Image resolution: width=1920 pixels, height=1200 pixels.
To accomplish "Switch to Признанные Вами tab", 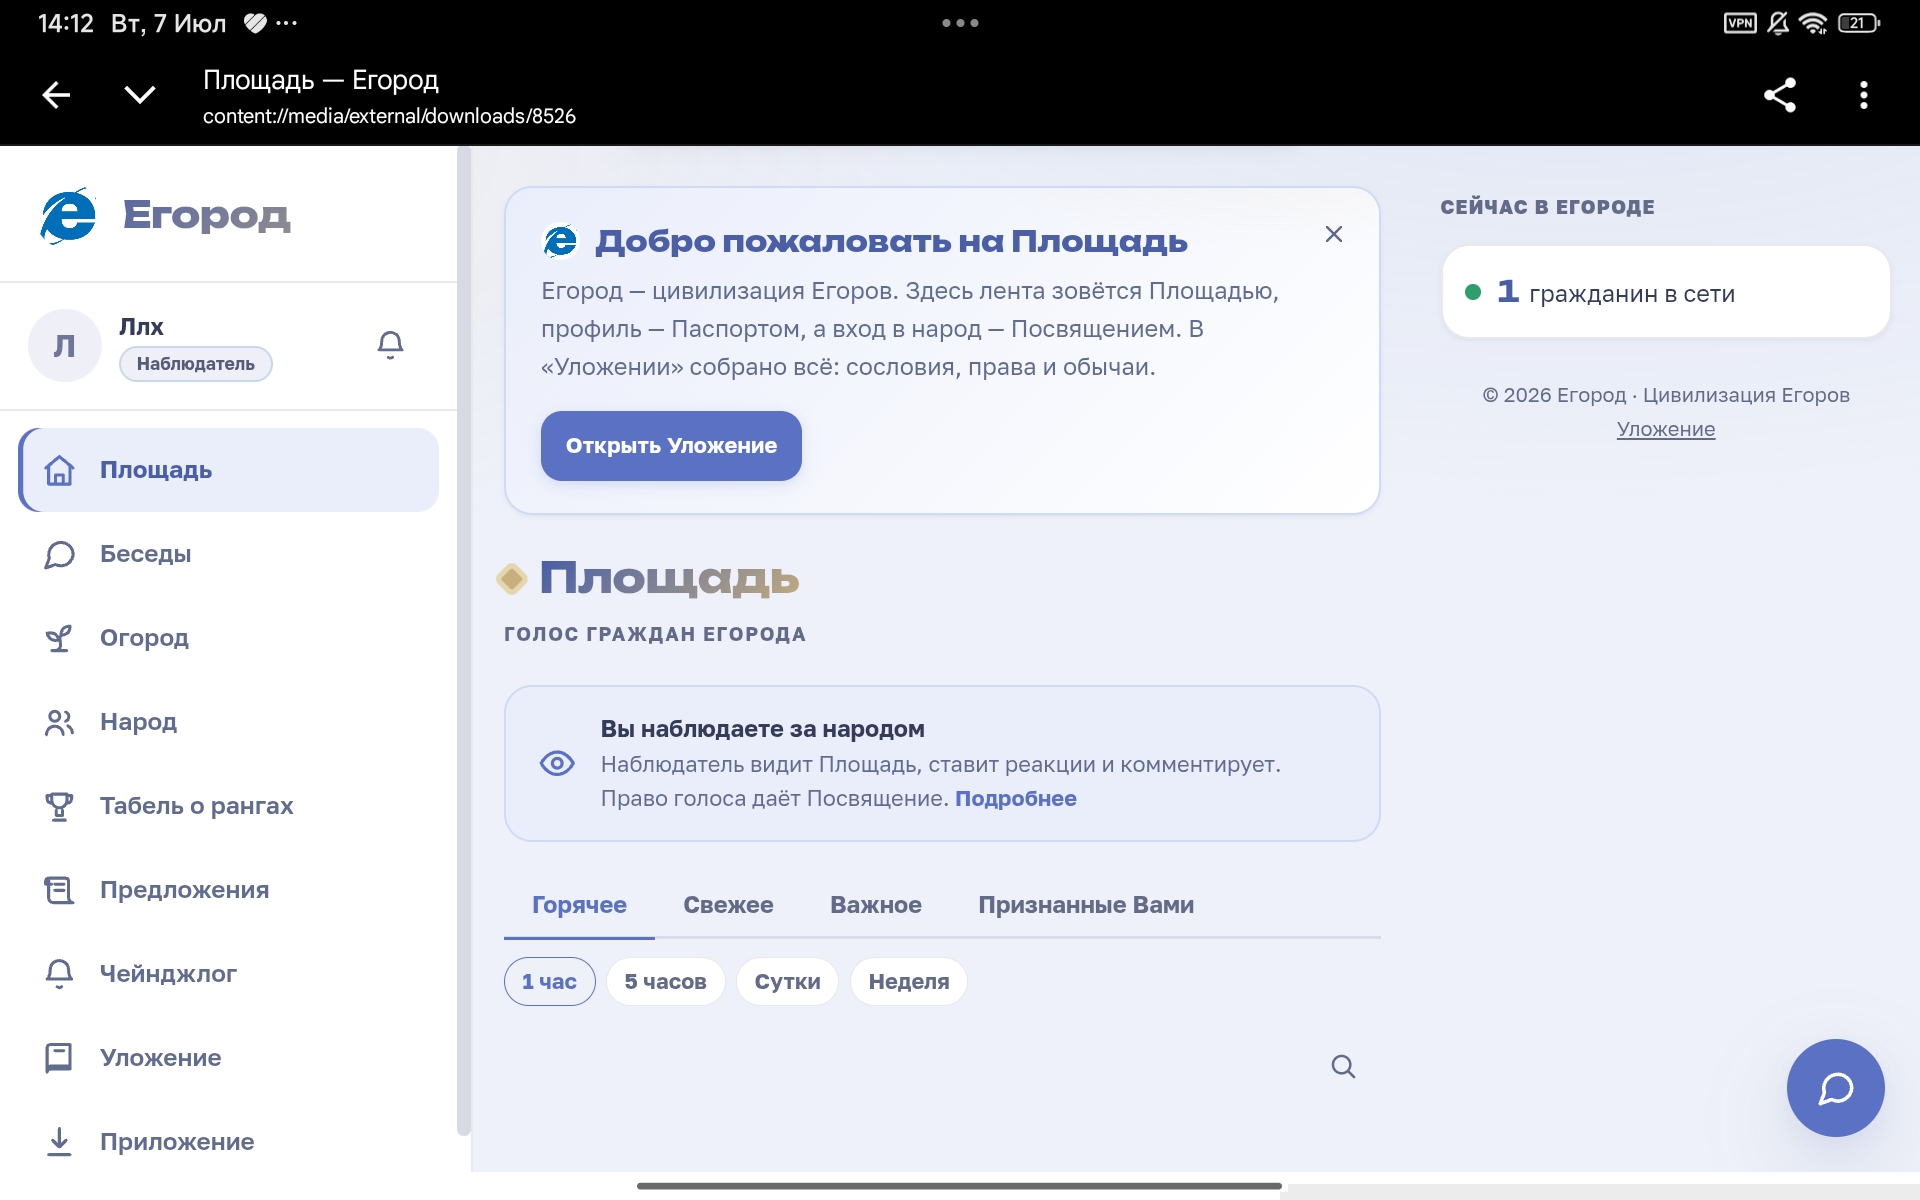I will point(1086,905).
